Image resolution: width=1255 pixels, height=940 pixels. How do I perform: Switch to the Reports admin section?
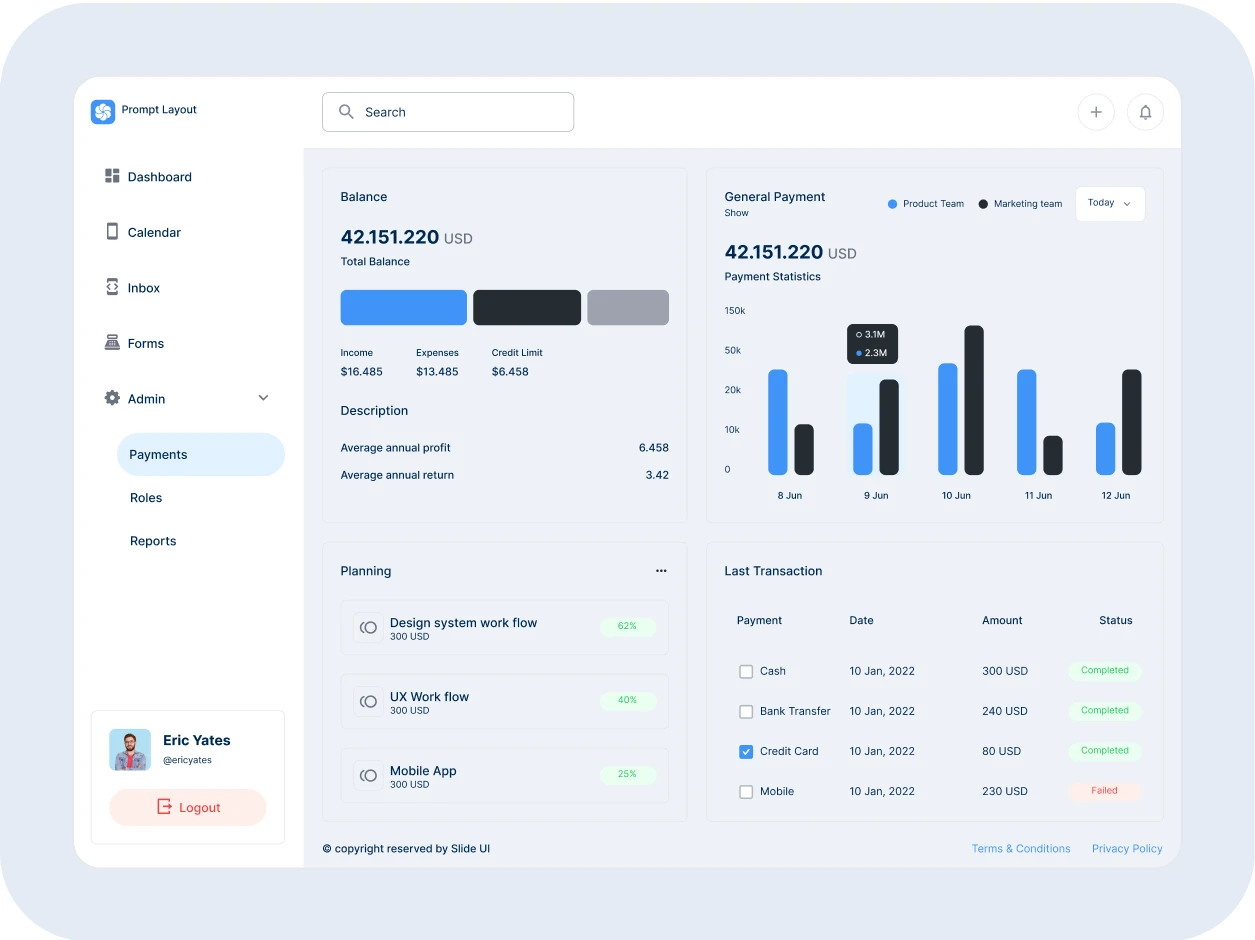point(153,540)
